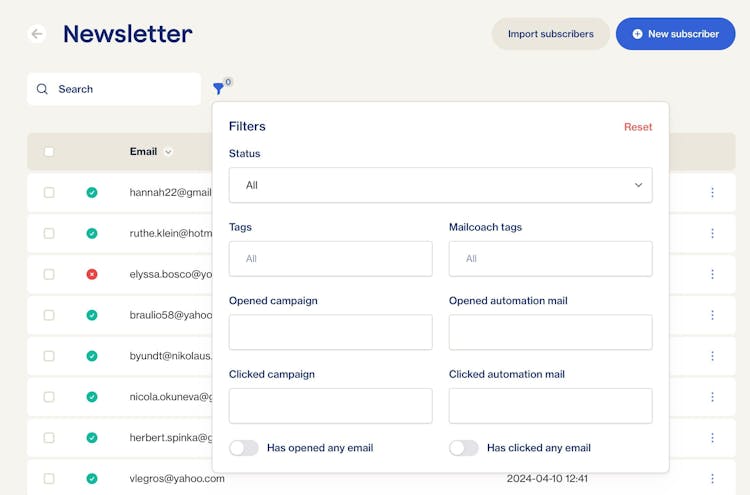Image resolution: width=750 pixels, height=495 pixels.
Task: Click the Opened campaign input field
Action: pyautogui.click(x=330, y=332)
